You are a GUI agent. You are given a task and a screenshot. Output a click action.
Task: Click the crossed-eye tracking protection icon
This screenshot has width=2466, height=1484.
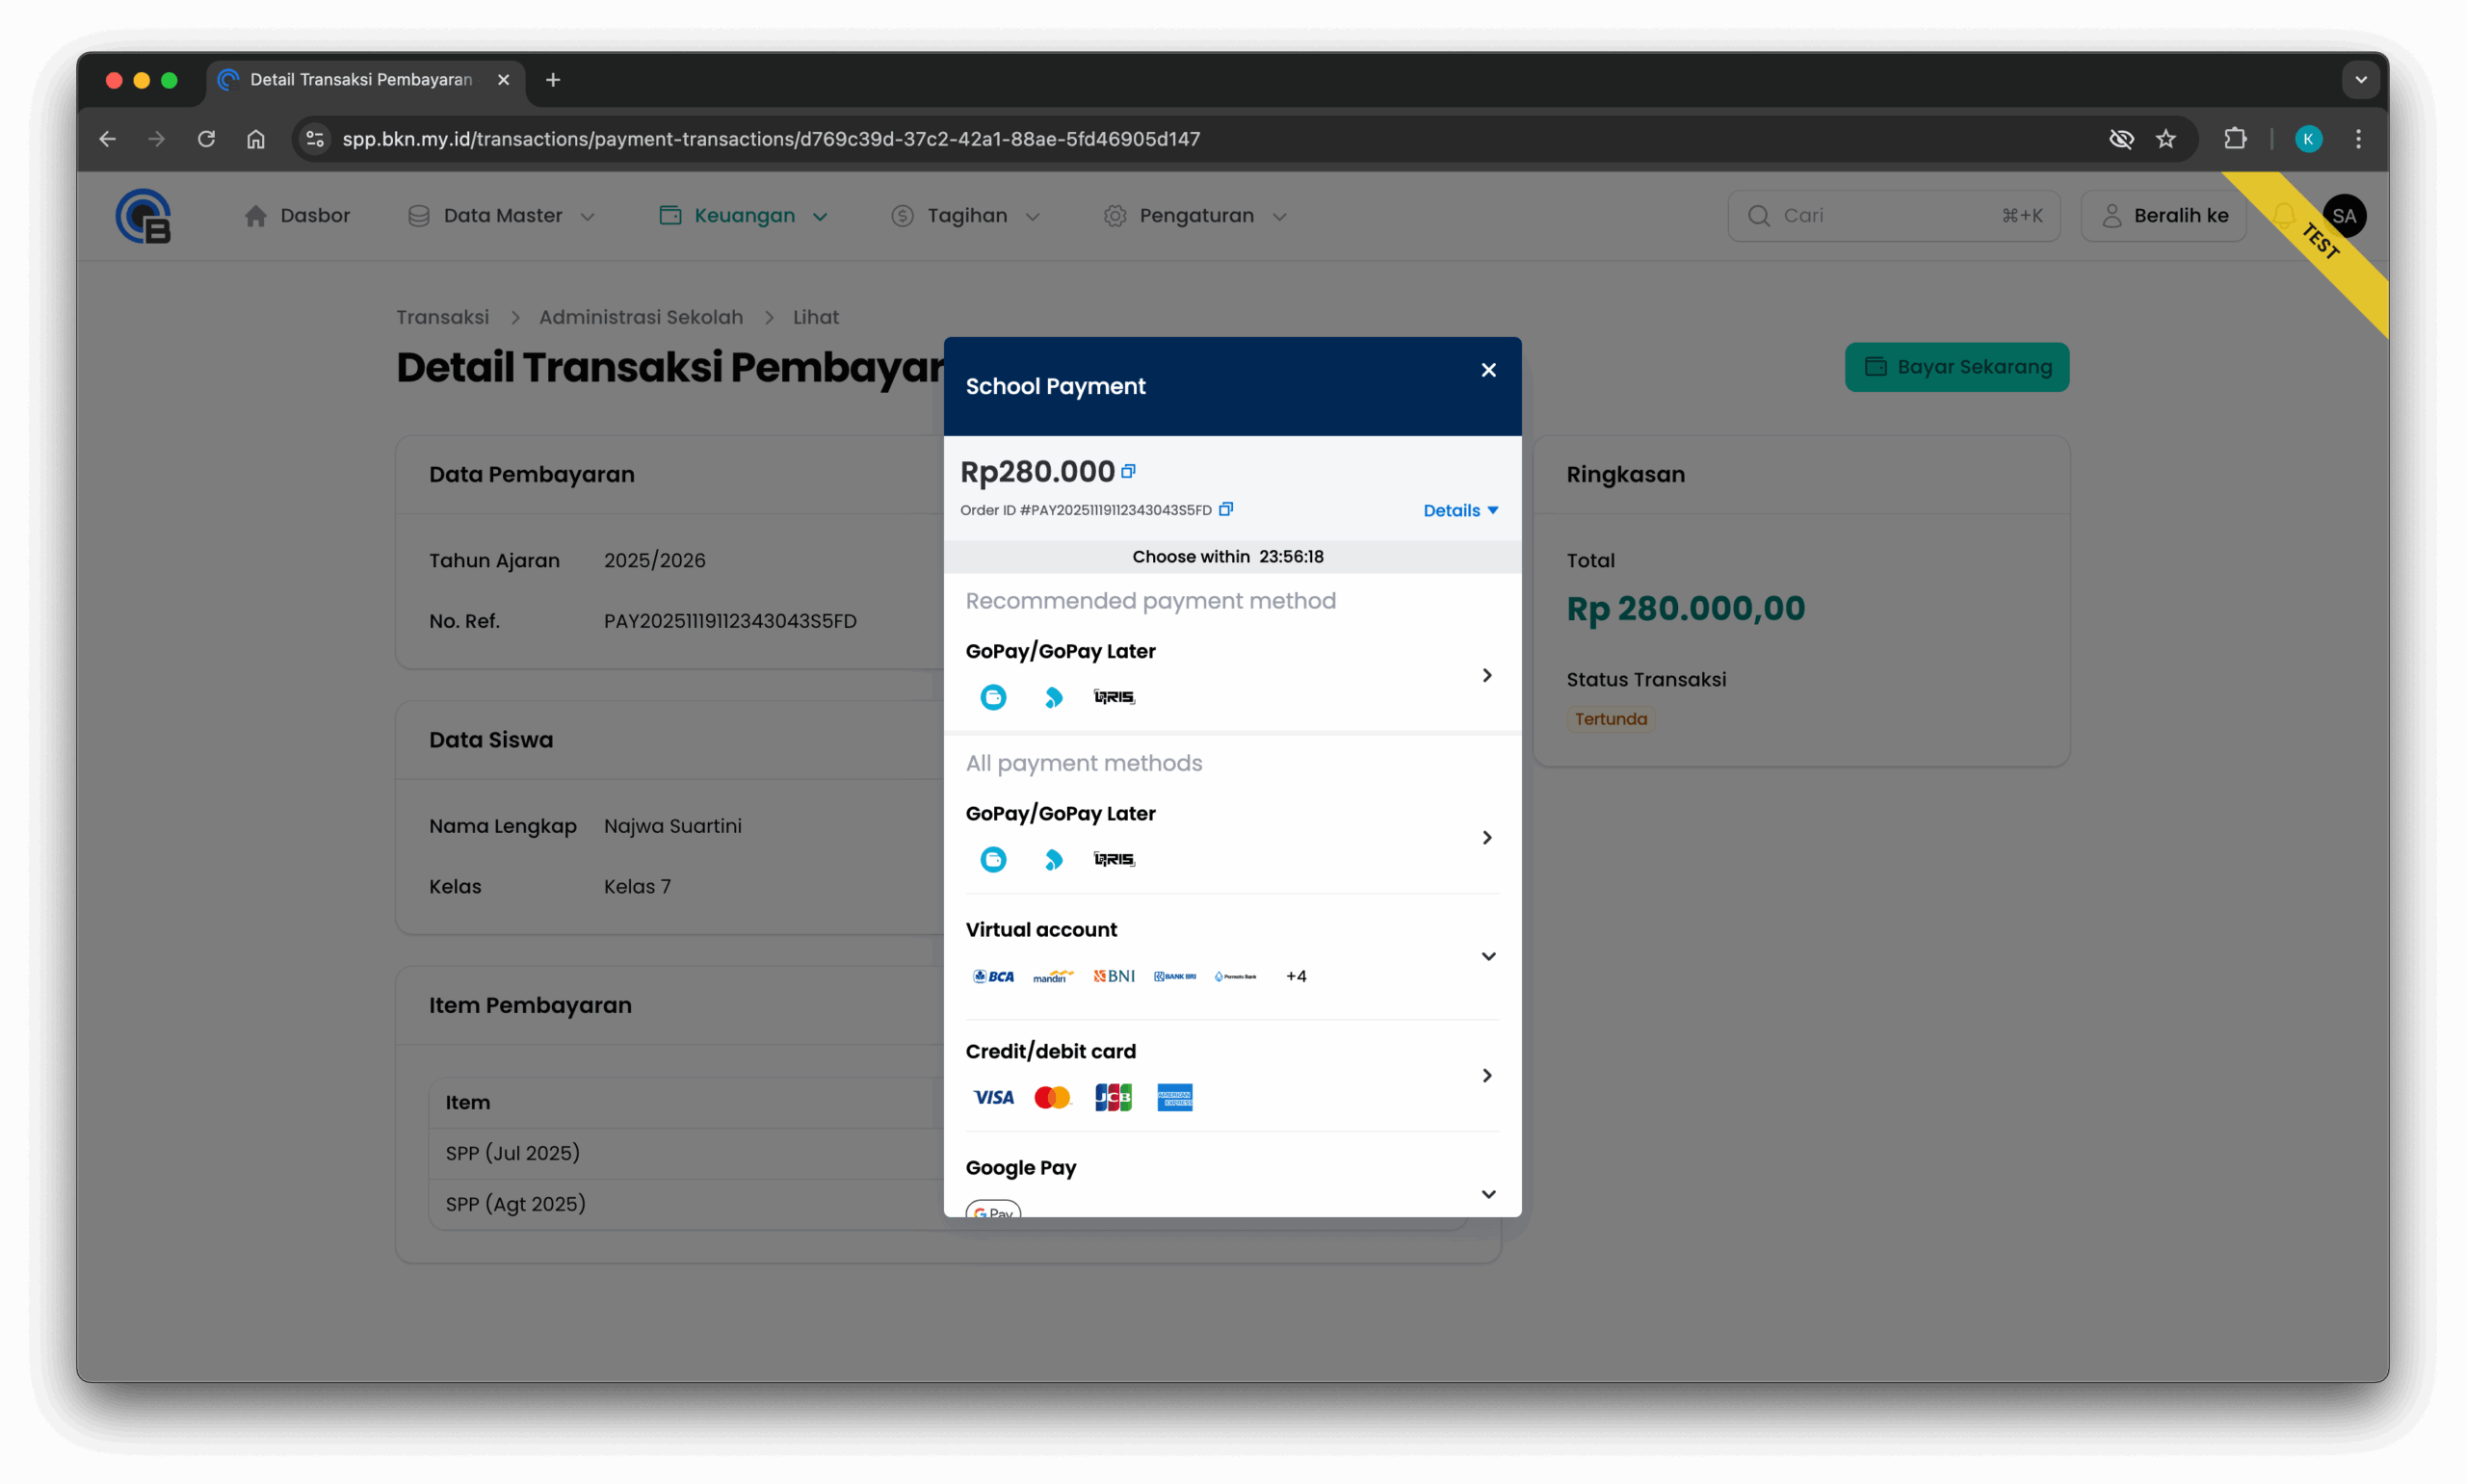tap(2121, 139)
